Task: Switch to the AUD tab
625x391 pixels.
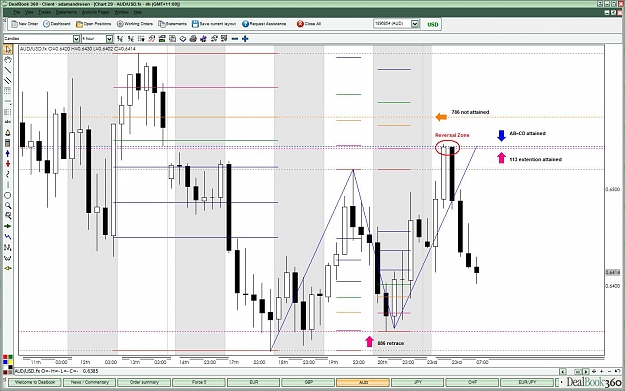Action: (x=363, y=382)
